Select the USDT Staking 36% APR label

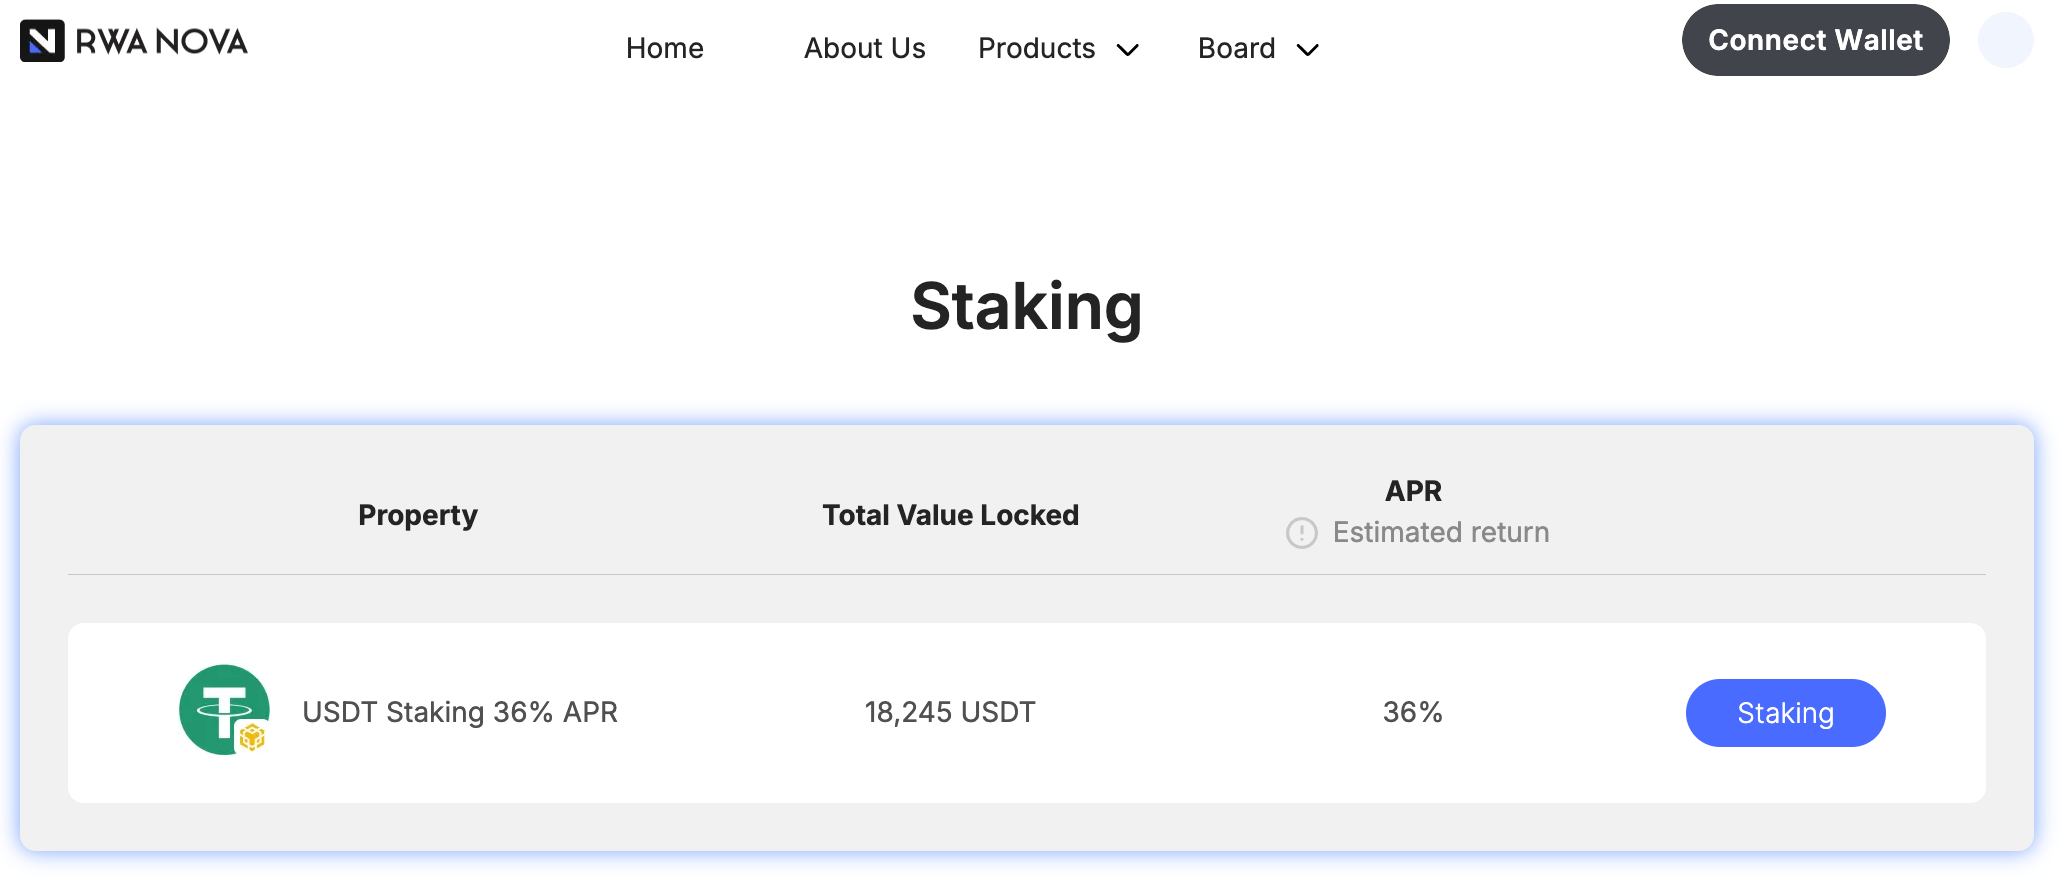(x=460, y=712)
